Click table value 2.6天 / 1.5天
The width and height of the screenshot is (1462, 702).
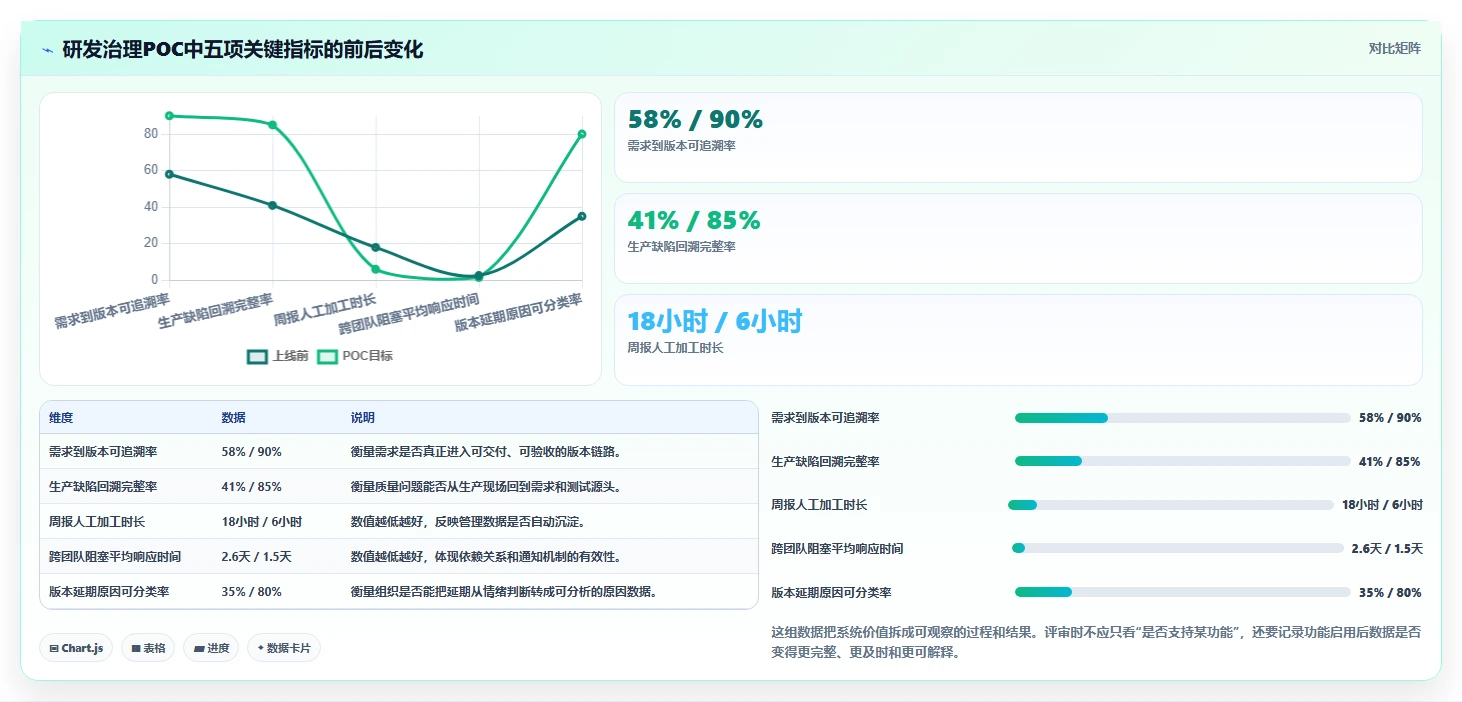click(255, 557)
